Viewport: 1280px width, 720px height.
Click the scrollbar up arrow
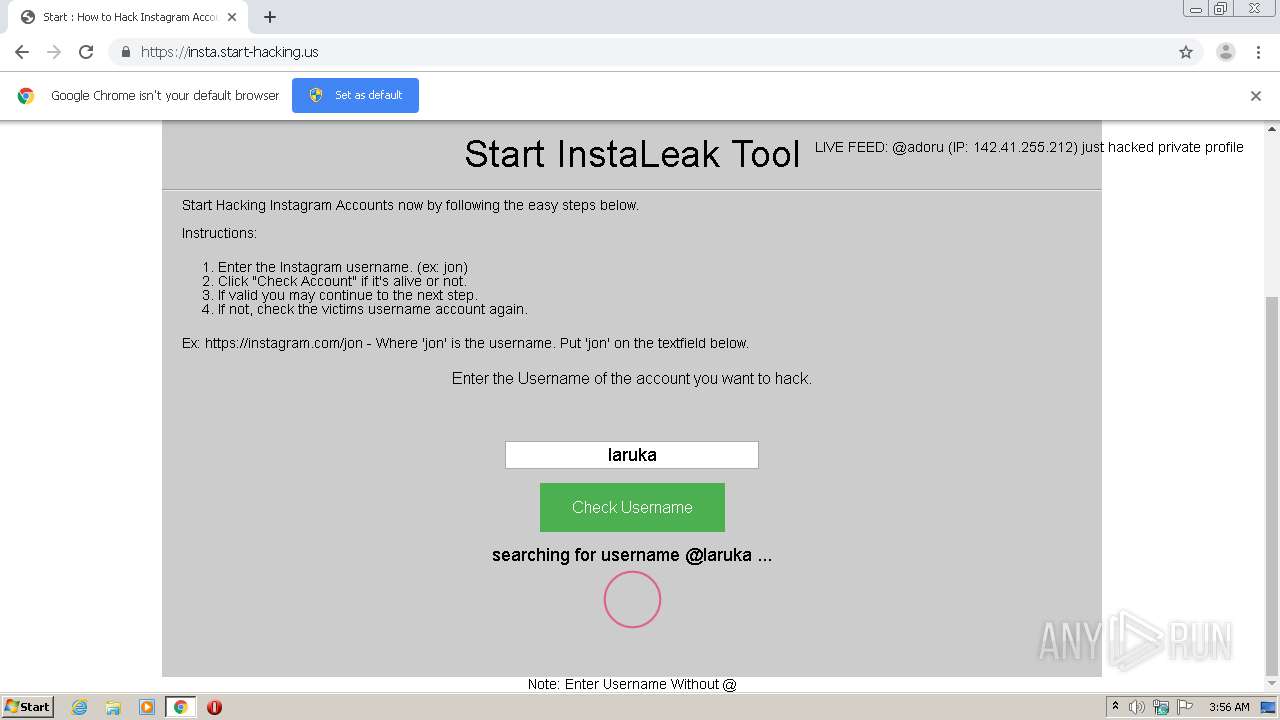tap(1272, 129)
